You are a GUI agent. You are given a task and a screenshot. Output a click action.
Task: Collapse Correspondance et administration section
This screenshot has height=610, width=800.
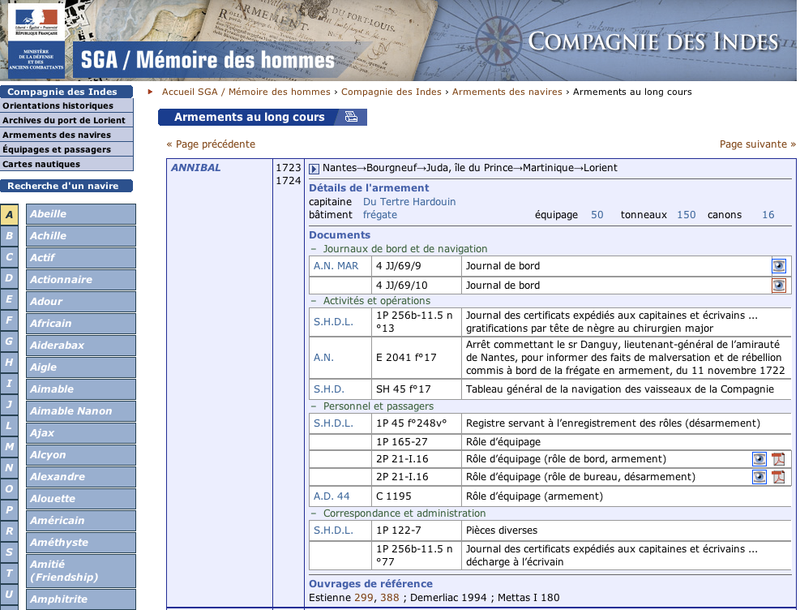click(314, 514)
